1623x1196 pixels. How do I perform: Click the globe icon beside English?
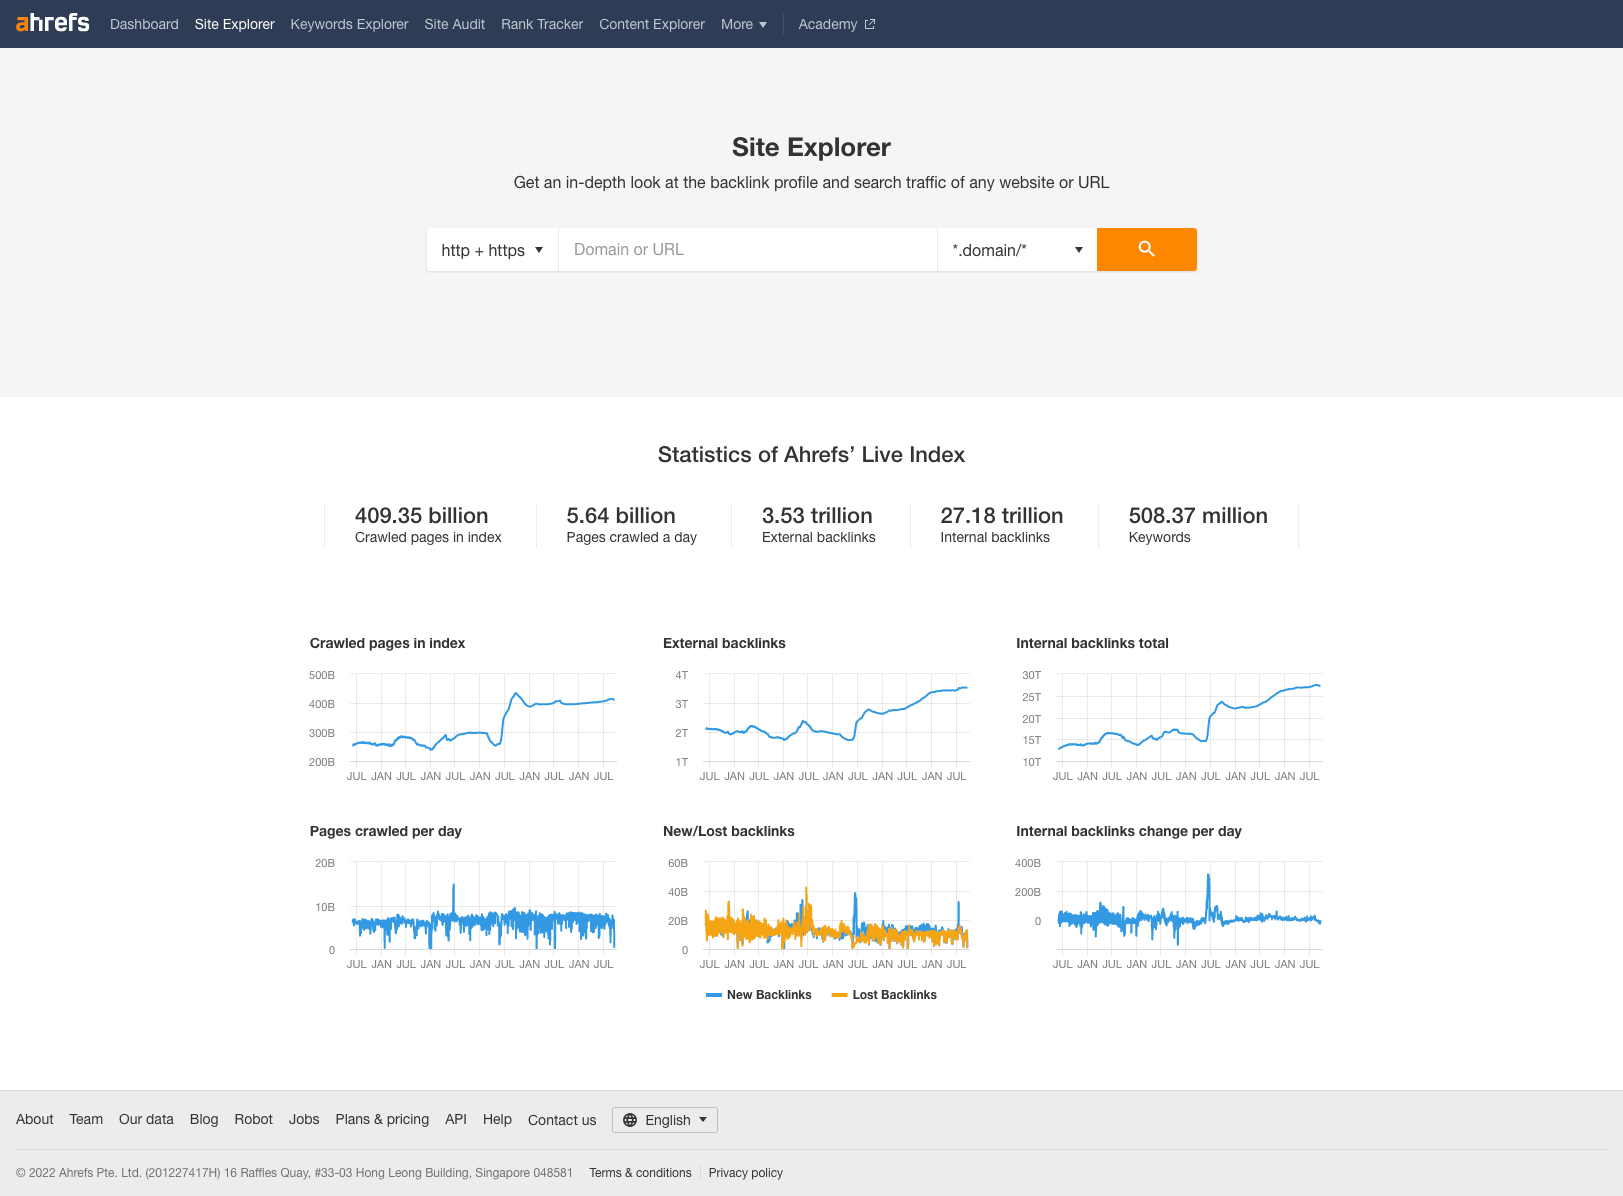click(630, 1120)
